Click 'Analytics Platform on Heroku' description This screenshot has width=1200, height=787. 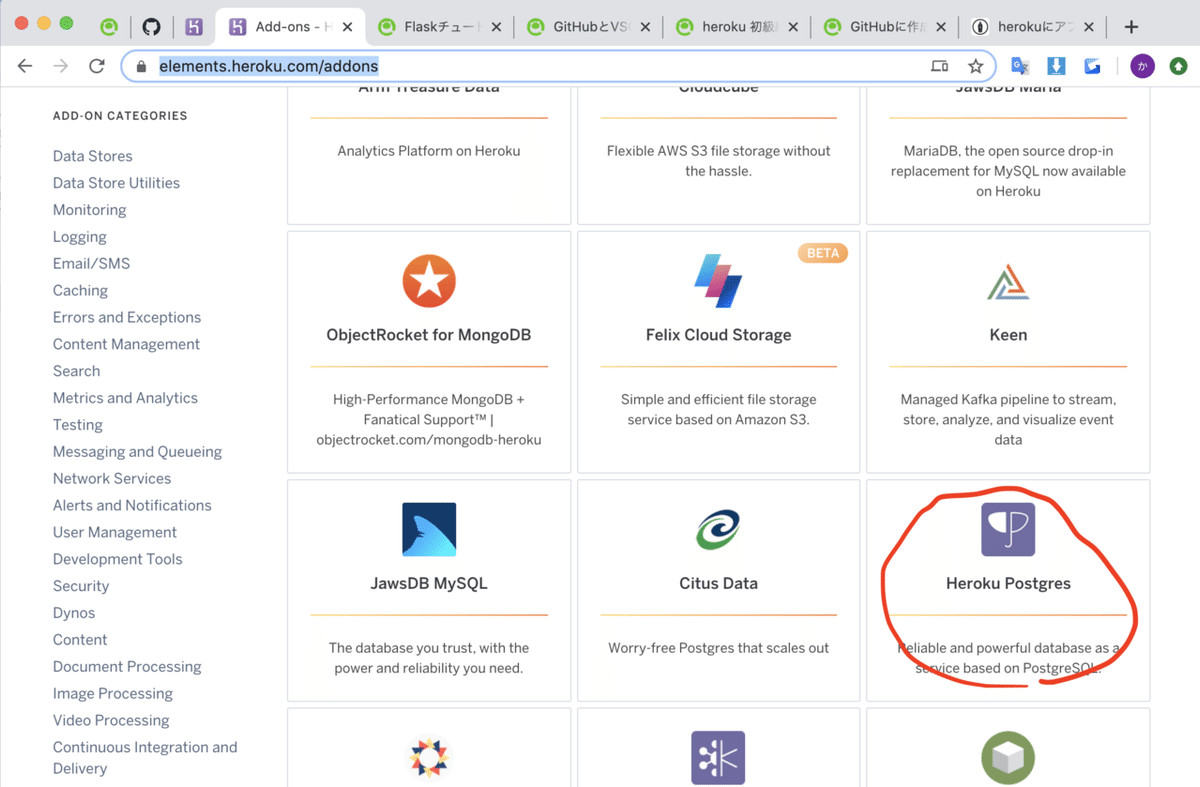tap(429, 151)
